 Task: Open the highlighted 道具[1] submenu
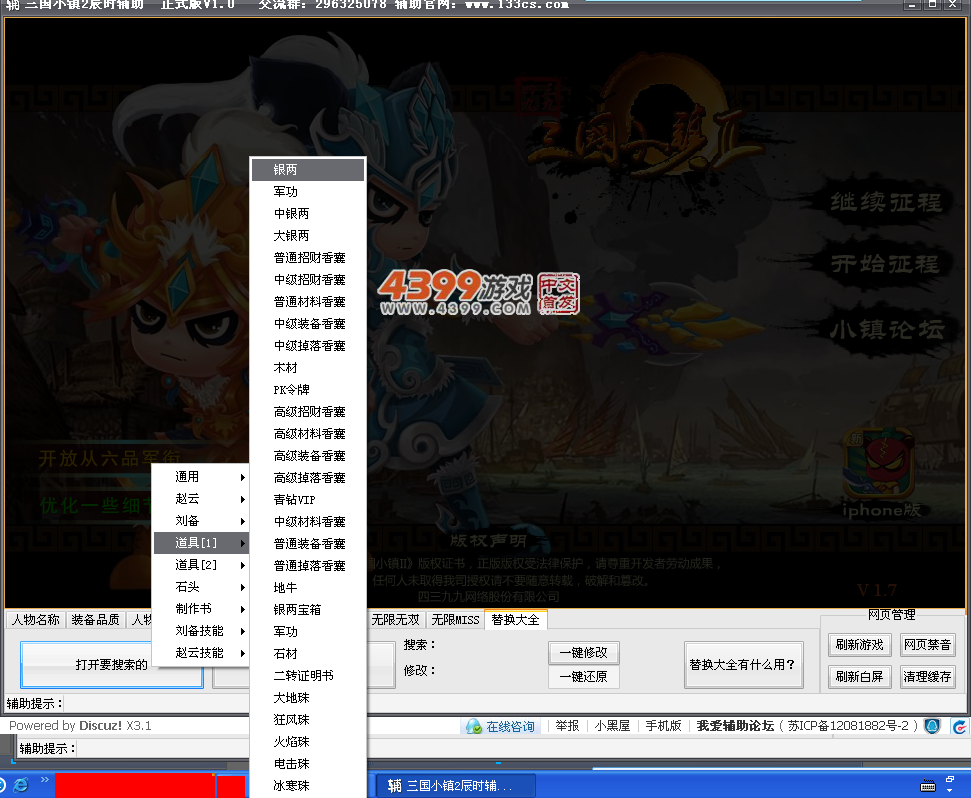pyautogui.click(x=201, y=543)
